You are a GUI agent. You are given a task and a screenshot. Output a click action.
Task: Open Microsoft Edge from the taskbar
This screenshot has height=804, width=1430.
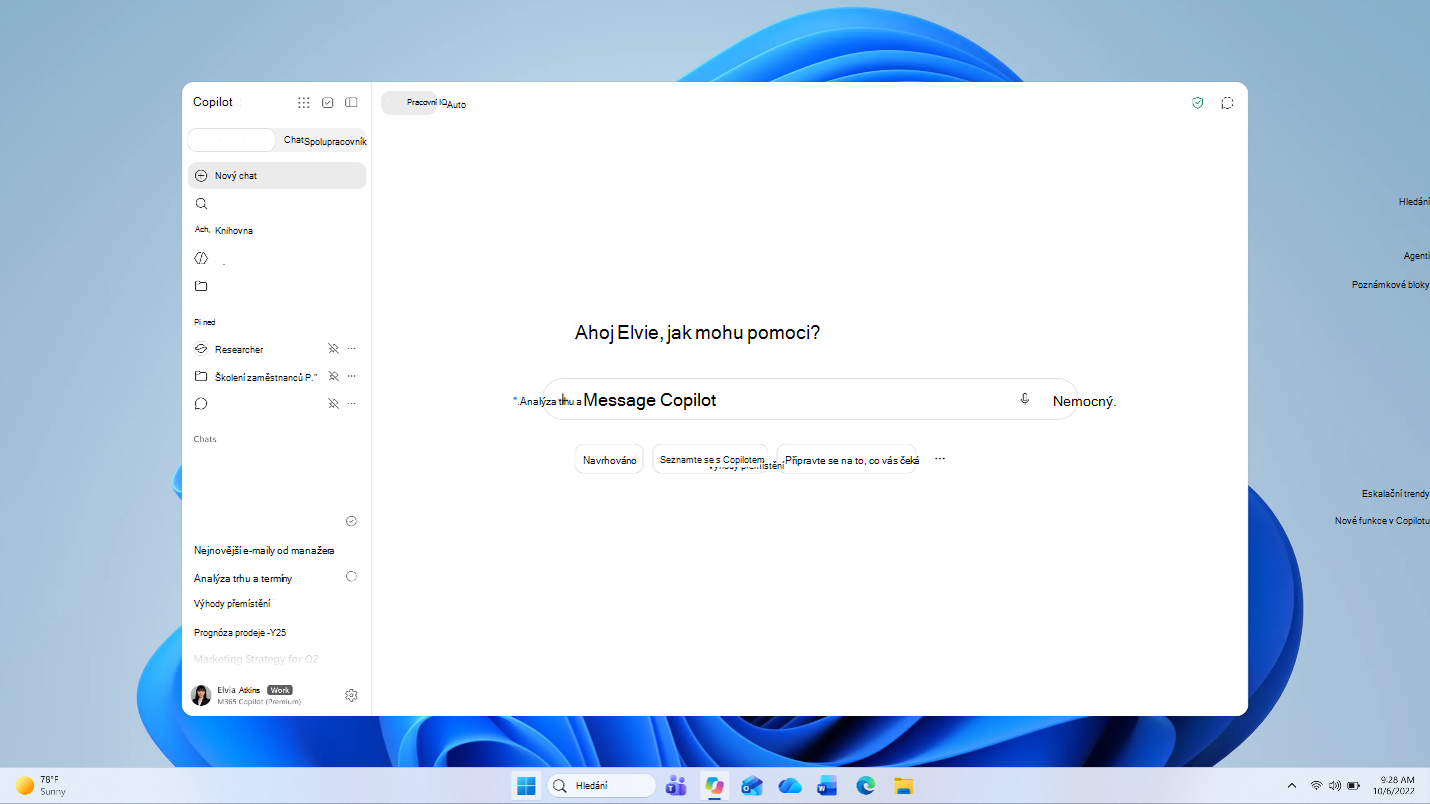[865, 786]
